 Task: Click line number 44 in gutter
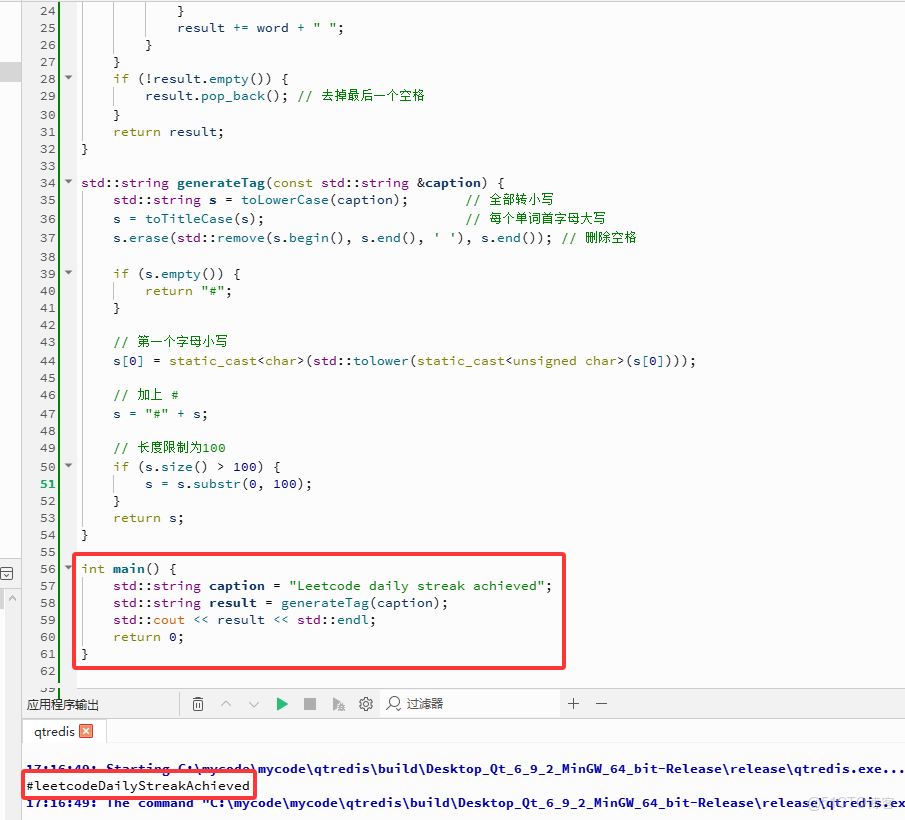click(x=48, y=361)
